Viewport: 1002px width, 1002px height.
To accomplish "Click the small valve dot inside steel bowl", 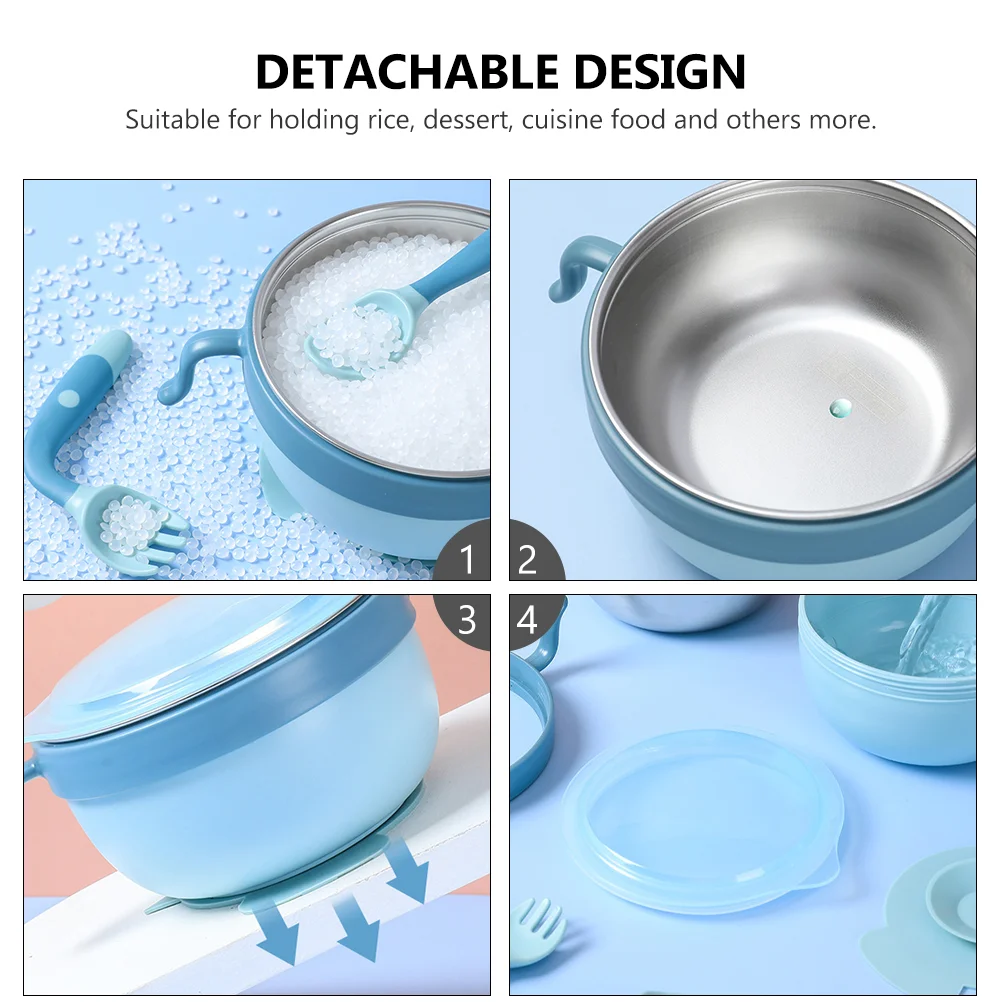I will 840,407.
